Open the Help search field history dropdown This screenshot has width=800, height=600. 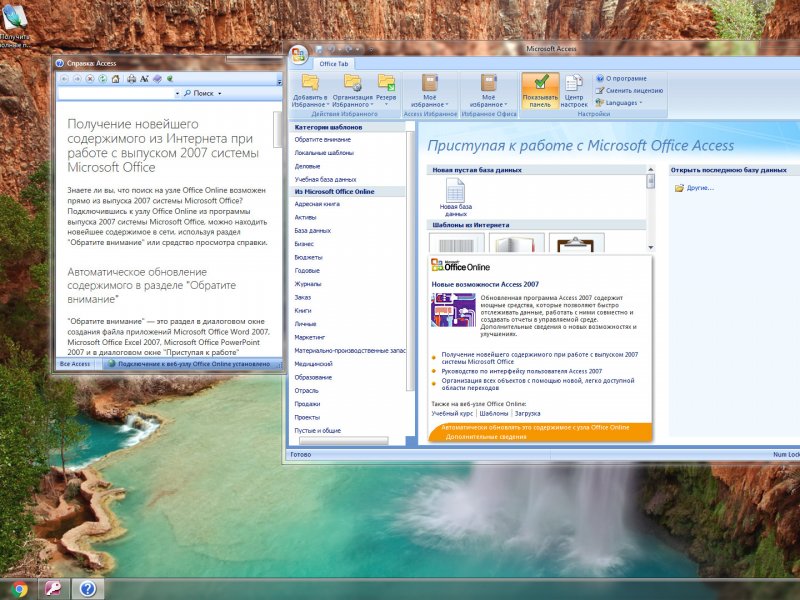coord(178,93)
